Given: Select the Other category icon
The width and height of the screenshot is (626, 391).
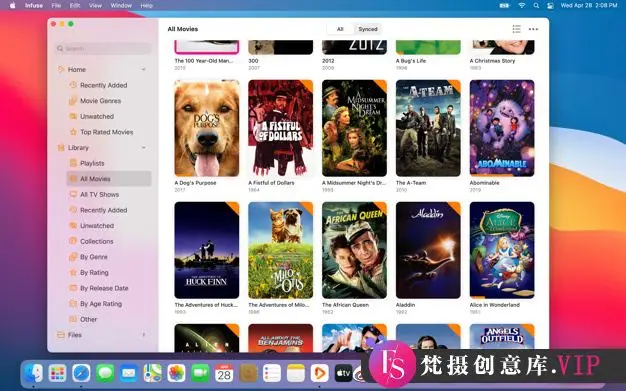Looking at the screenshot, I should click(x=73, y=319).
